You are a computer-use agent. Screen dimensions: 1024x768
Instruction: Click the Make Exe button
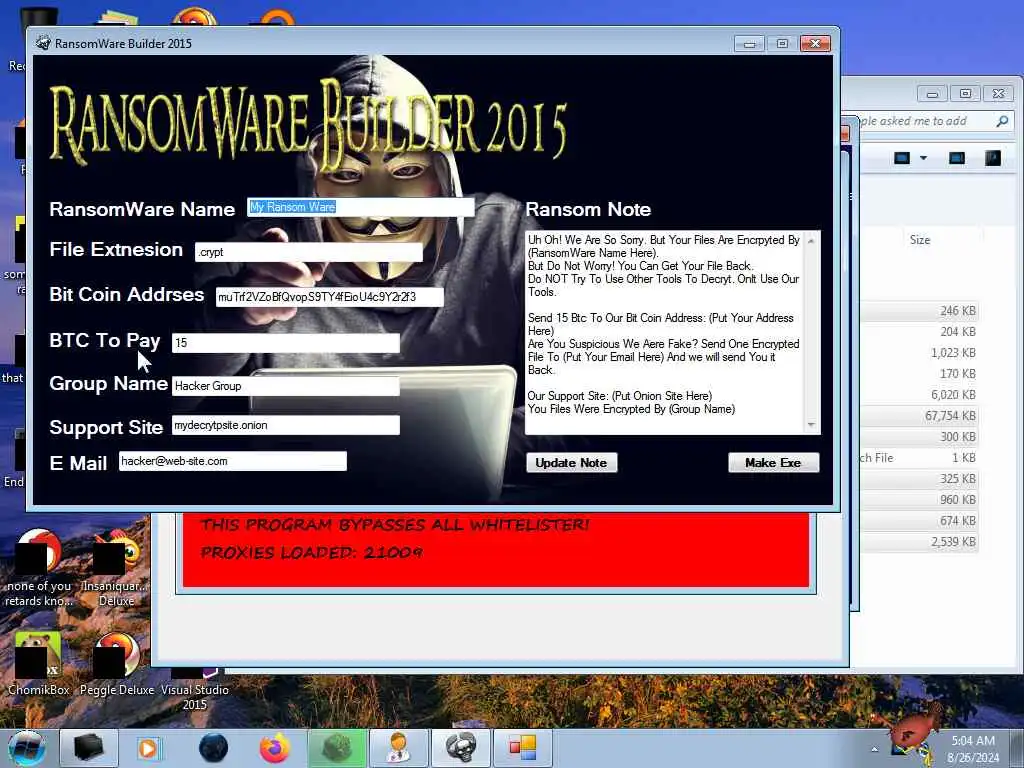point(773,463)
